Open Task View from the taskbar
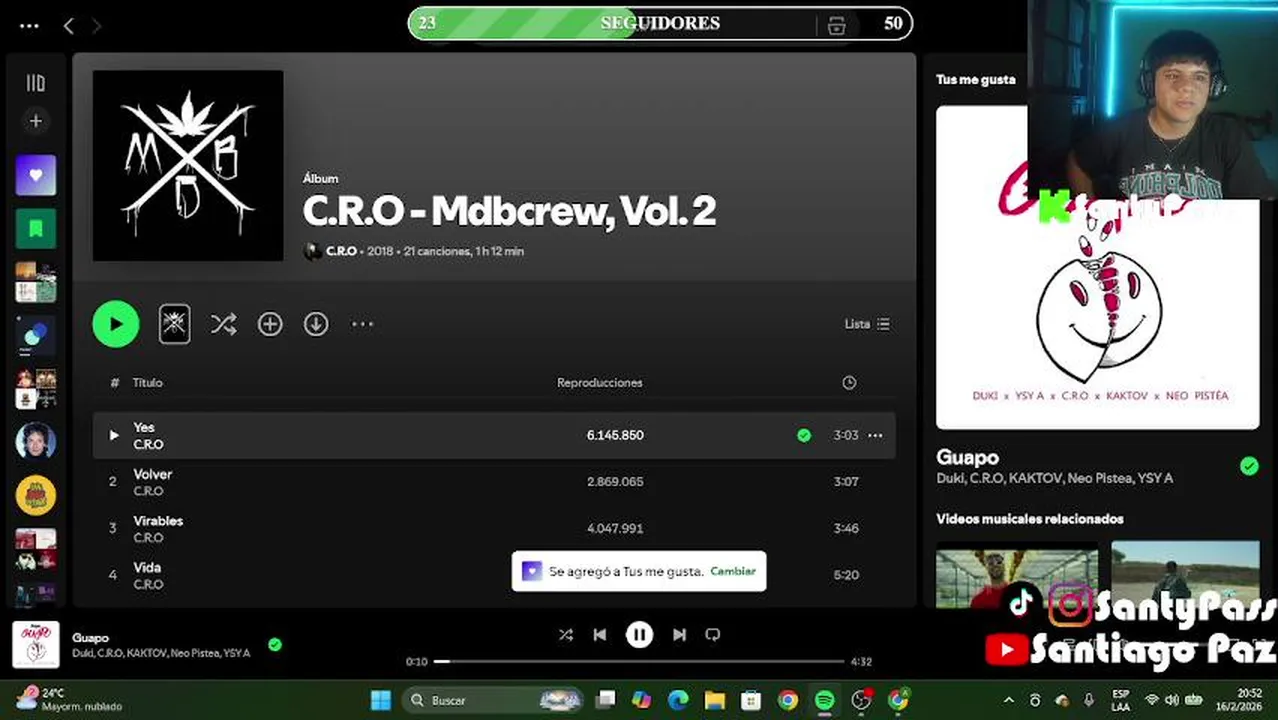Image resolution: width=1278 pixels, height=720 pixels. click(x=605, y=700)
